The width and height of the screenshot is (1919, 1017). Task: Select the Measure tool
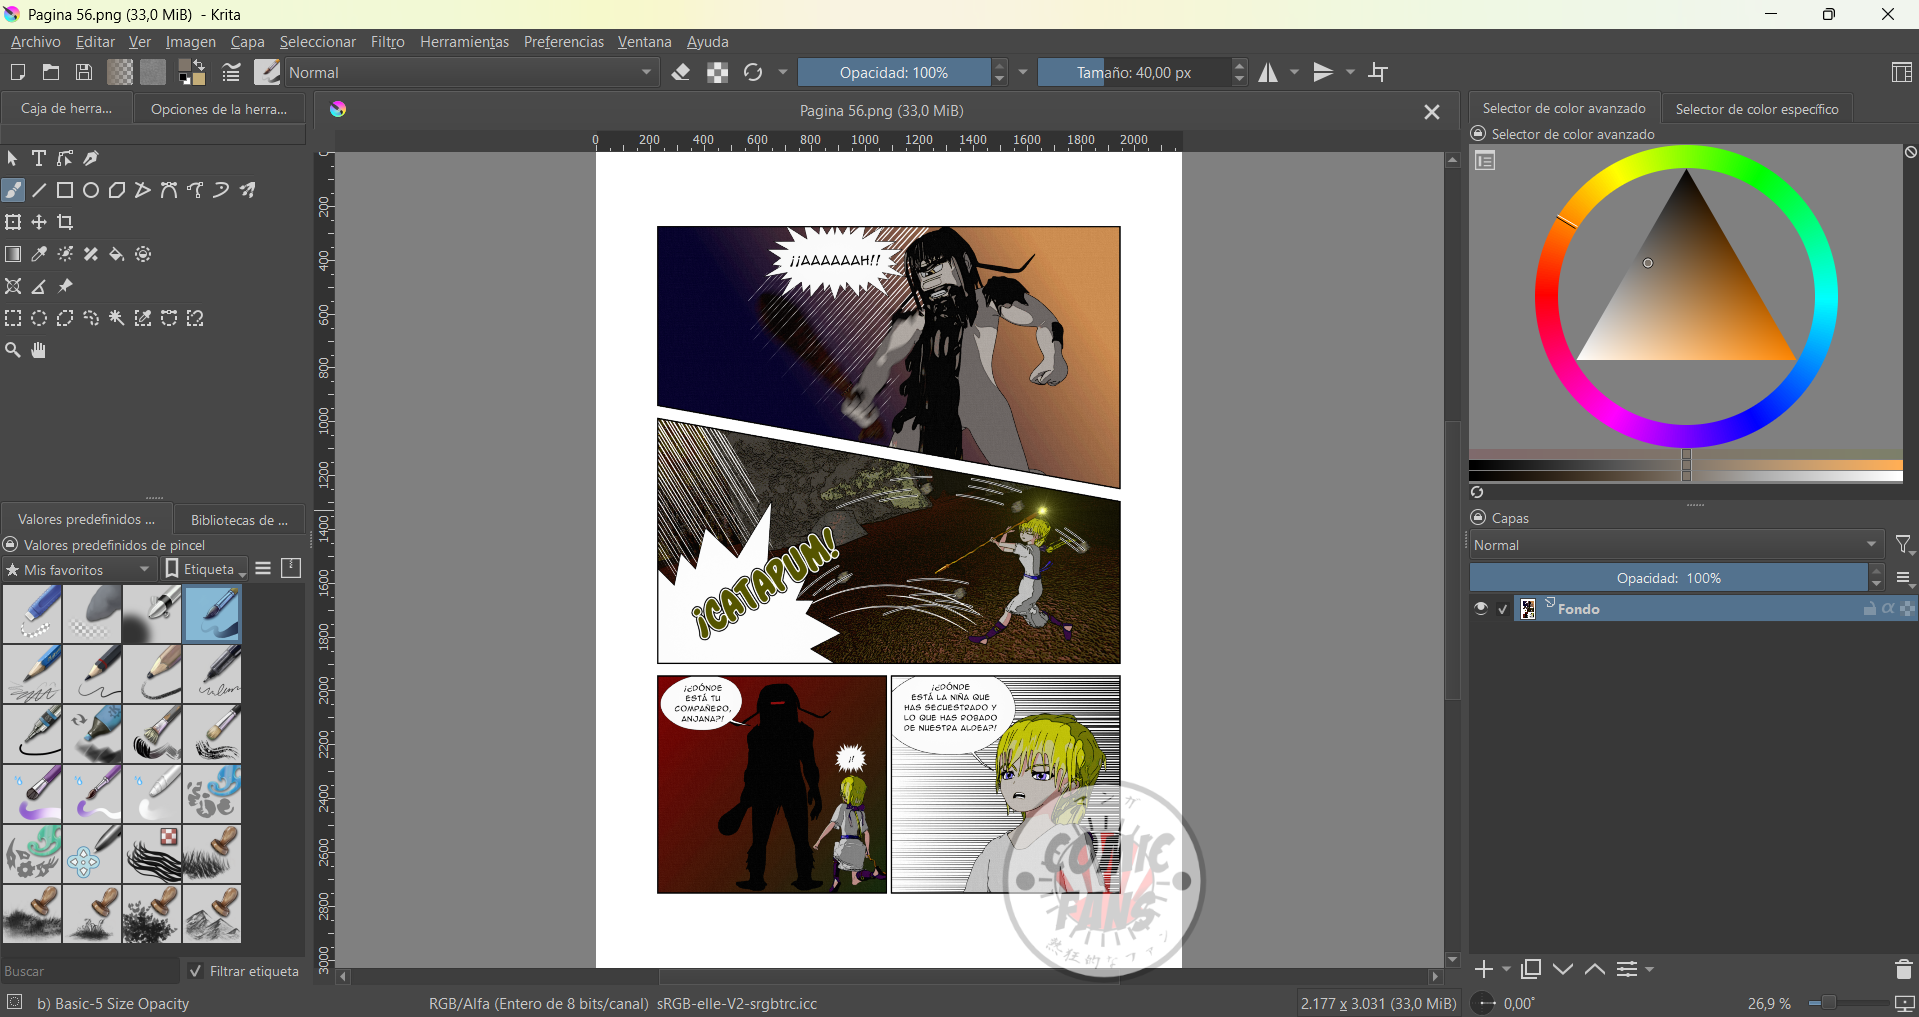click(39, 287)
